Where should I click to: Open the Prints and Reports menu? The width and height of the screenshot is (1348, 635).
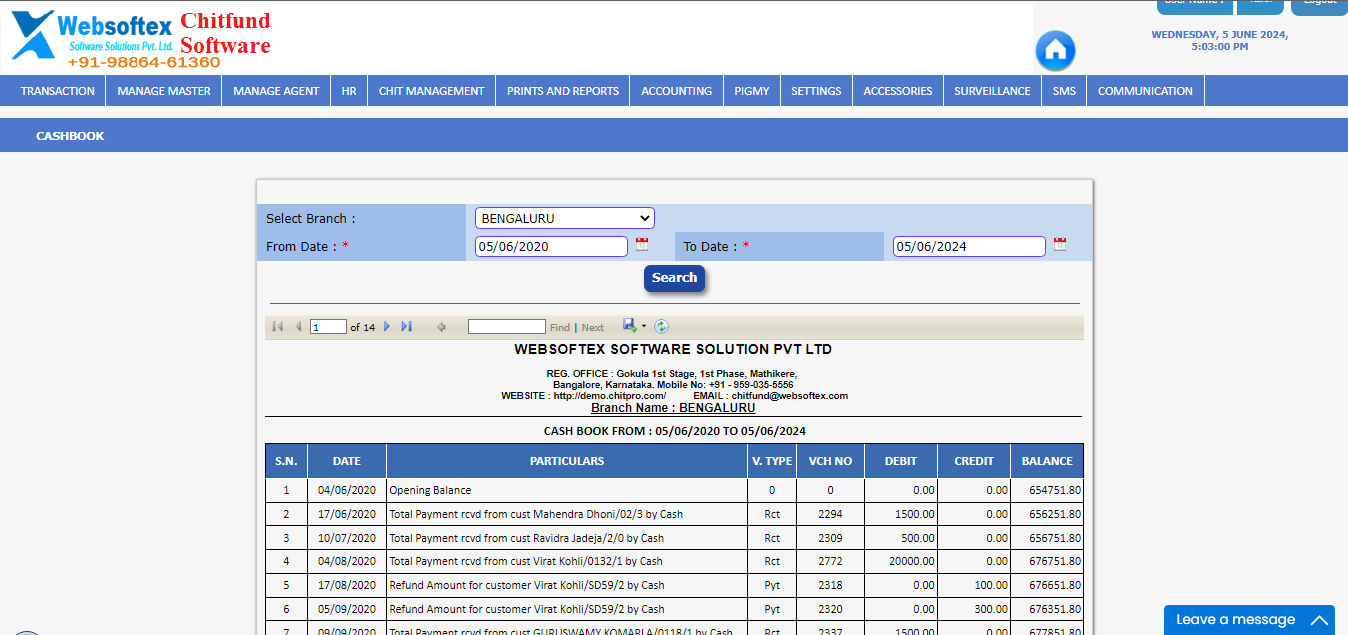(x=563, y=91)
